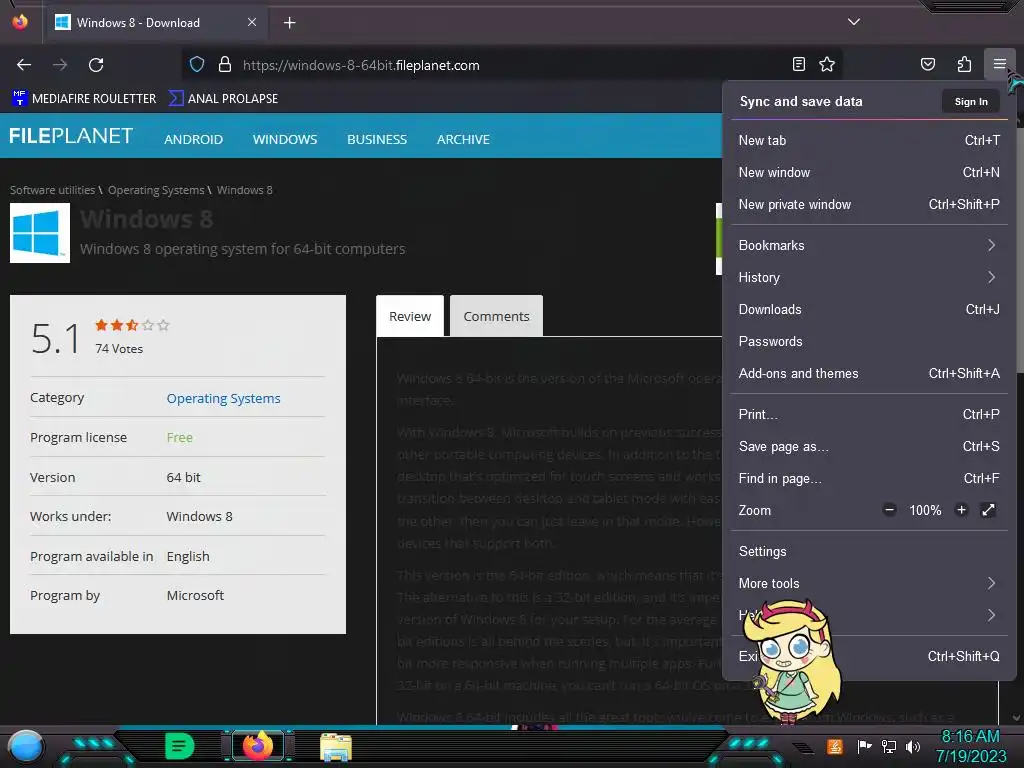Expand the More tools submenu

pos(869,583)
